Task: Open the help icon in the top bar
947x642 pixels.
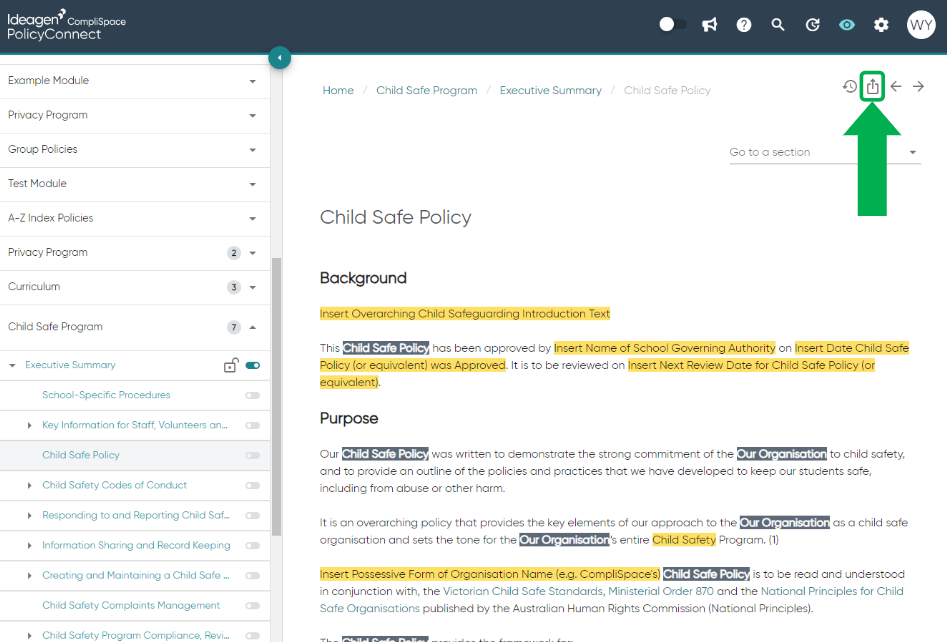Action: [x=744, y=24]
